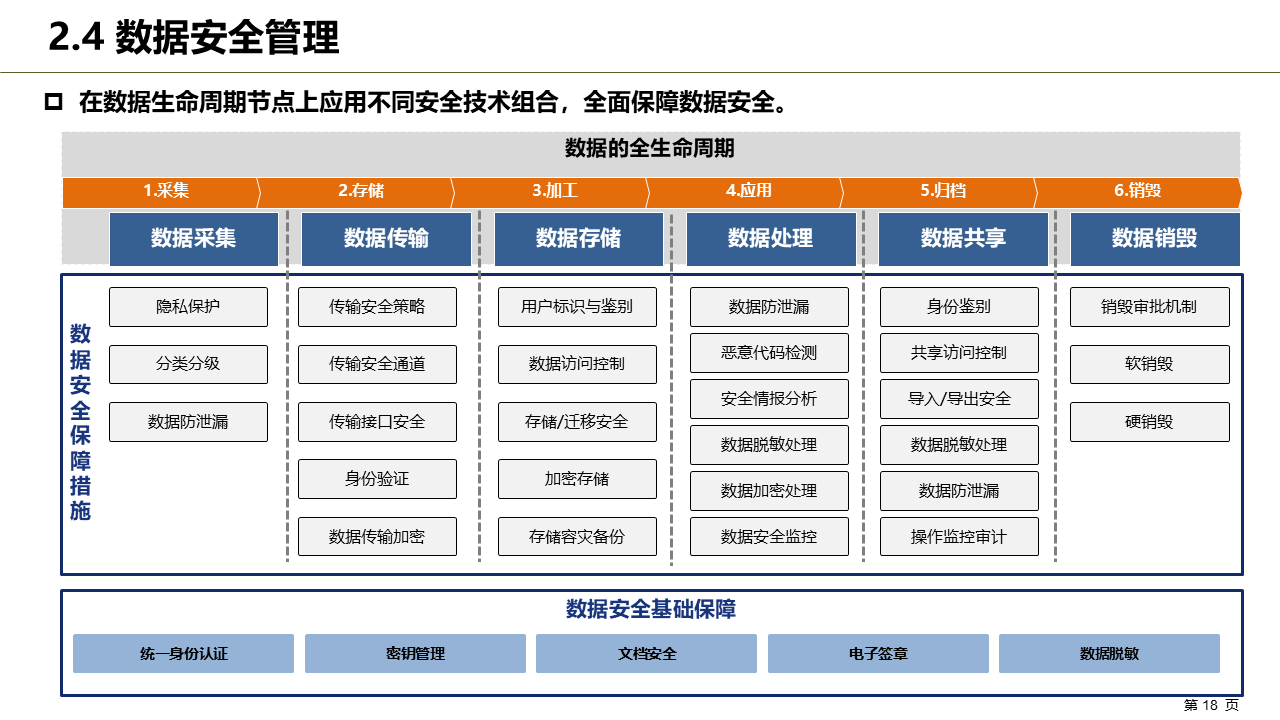Click the 数据的全生命周期 banner
Image resolution: width=1280 pixels, height=720 pixels.
(650, 148)
